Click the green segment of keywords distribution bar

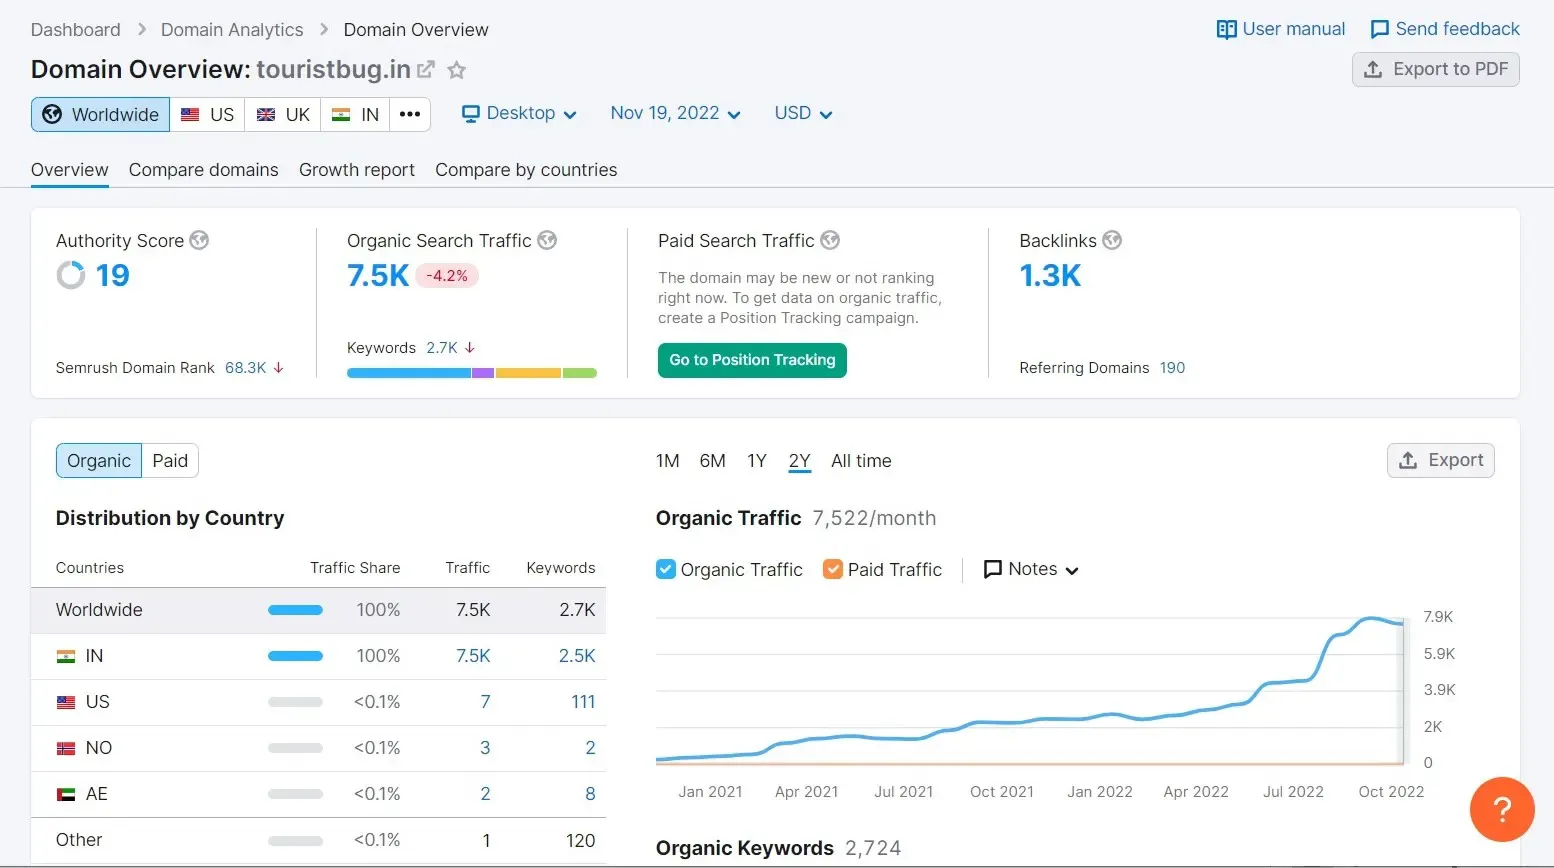click(580, 373)
